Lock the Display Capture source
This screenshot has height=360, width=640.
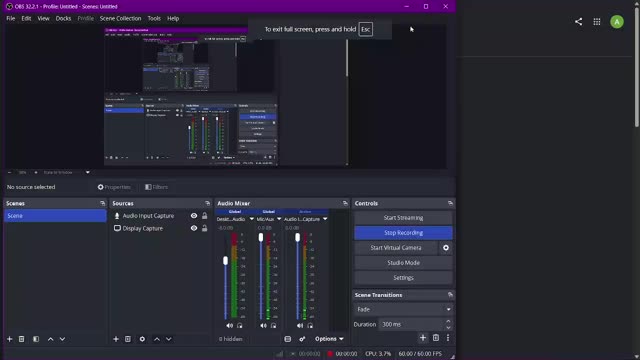(x=204, y=228)
